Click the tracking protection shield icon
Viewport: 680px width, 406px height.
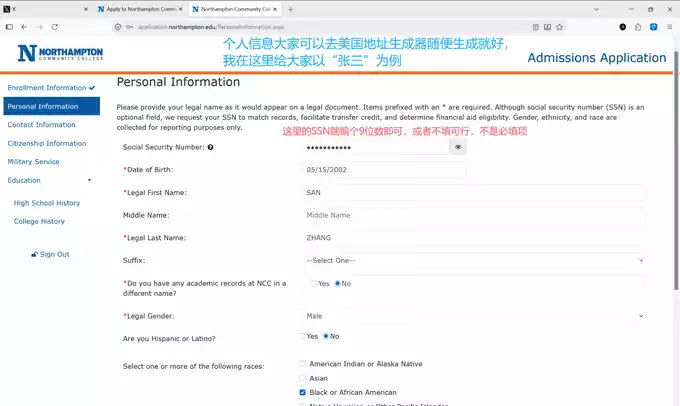tap(118, 27)
